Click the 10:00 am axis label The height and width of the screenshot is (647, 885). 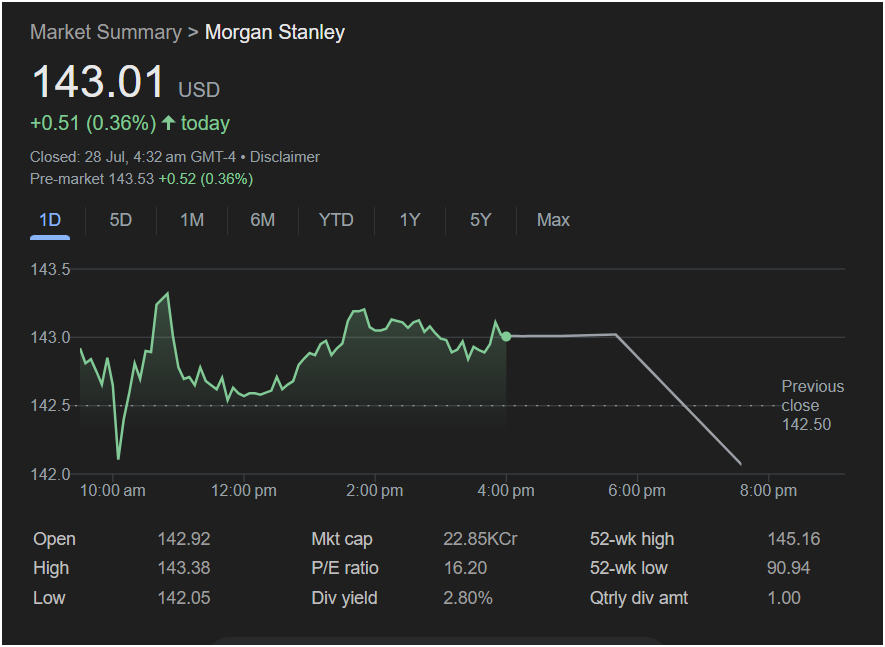coord(113,491)
